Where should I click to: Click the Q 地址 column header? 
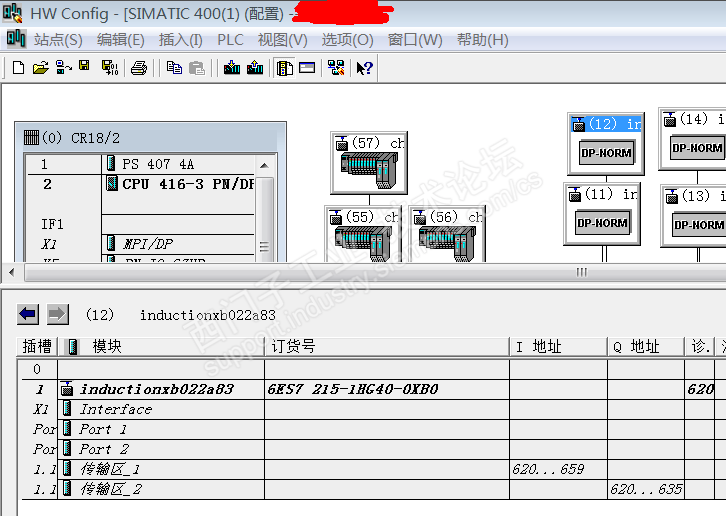(x=646, y=346)
